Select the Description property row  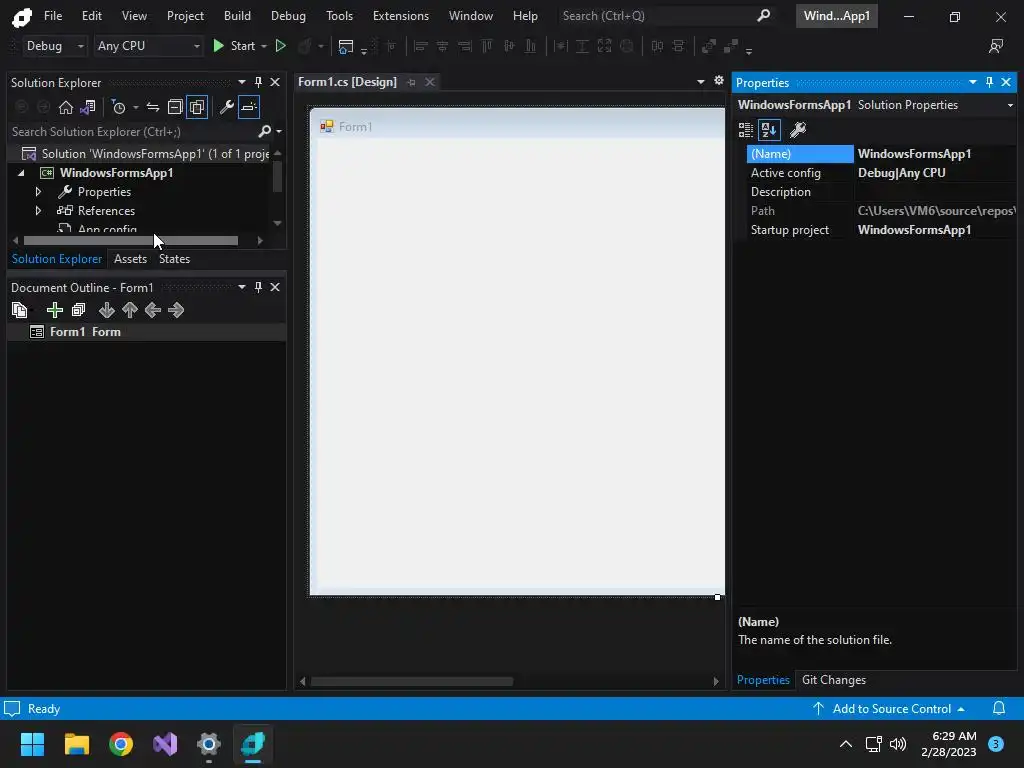(x=881, y=192)
